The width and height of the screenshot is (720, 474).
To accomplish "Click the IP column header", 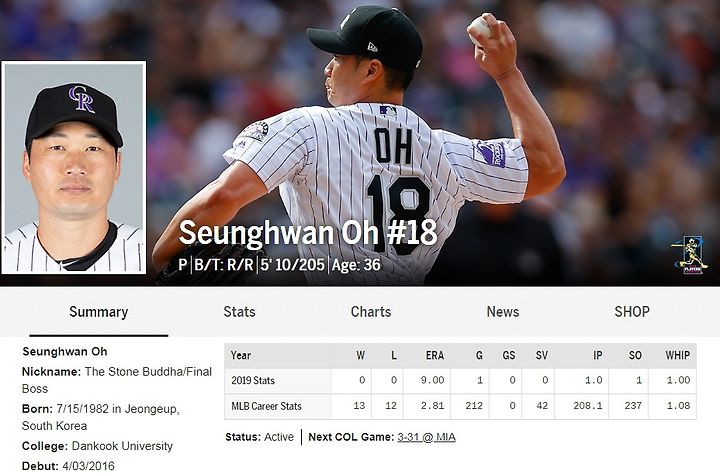I will 597,355.
